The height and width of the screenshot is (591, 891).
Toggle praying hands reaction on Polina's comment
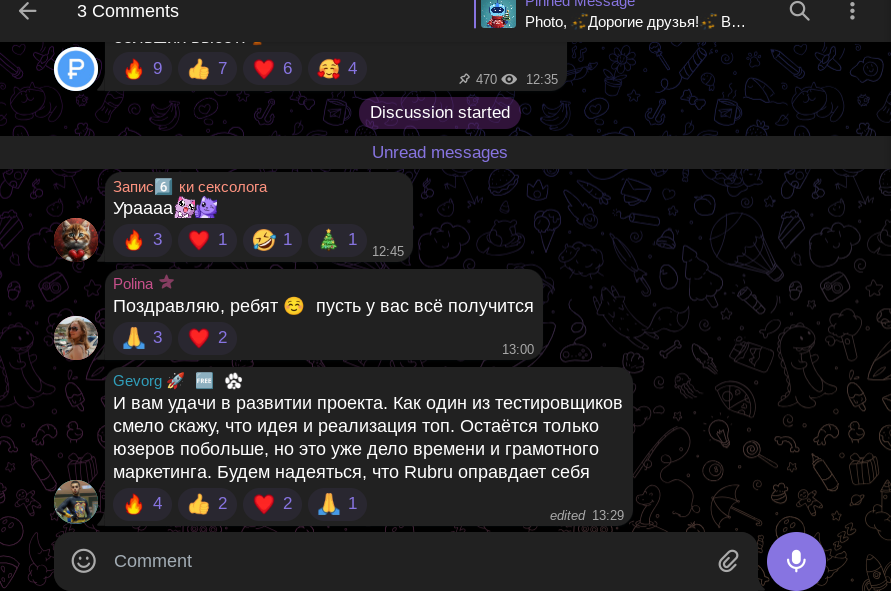[x=143, y=338]
